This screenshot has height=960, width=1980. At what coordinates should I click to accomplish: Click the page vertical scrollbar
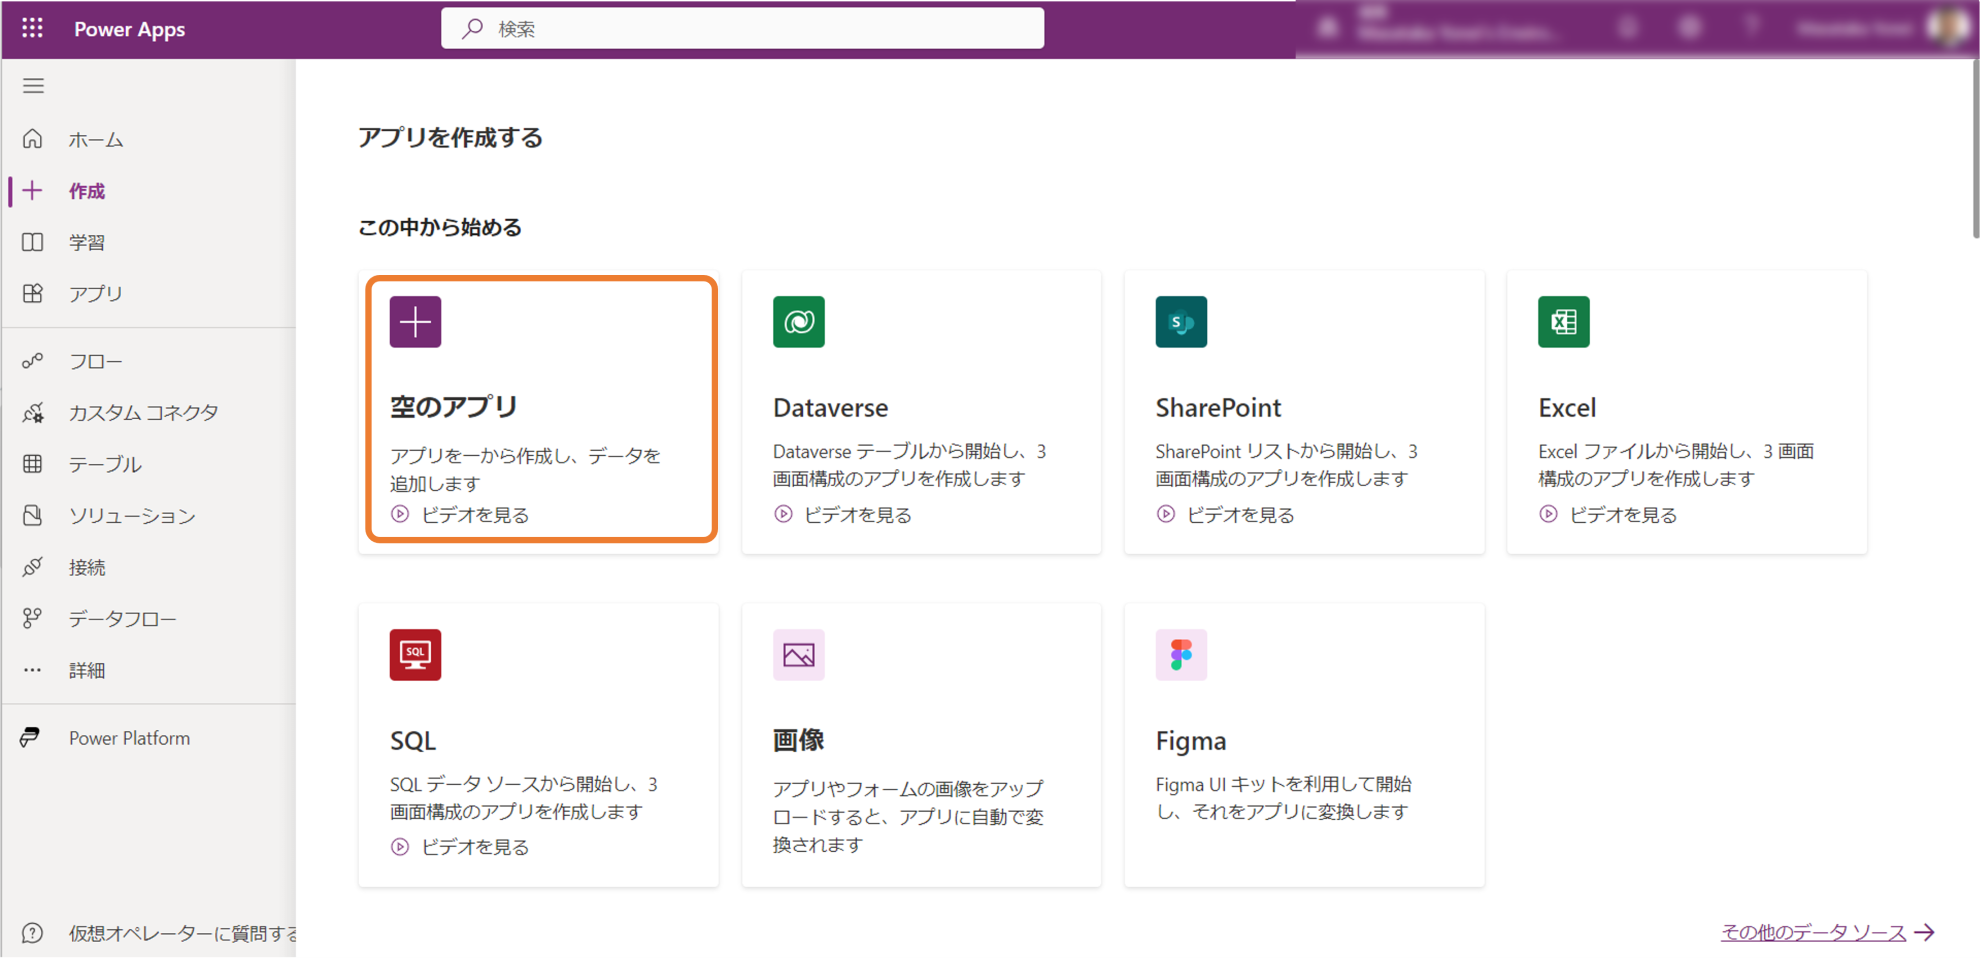(1975, 150)
